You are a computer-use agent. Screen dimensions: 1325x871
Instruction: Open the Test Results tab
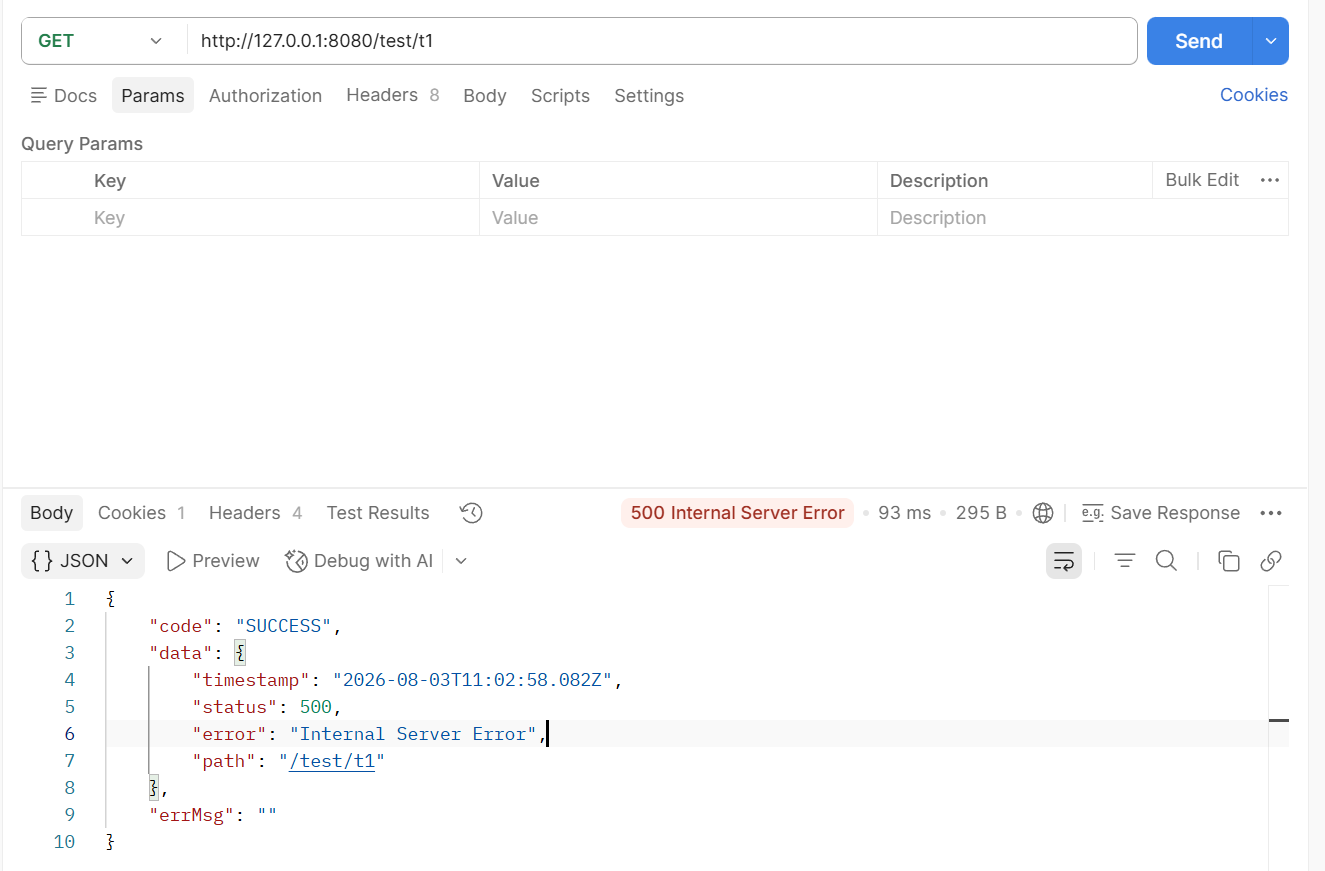(378, 513)
